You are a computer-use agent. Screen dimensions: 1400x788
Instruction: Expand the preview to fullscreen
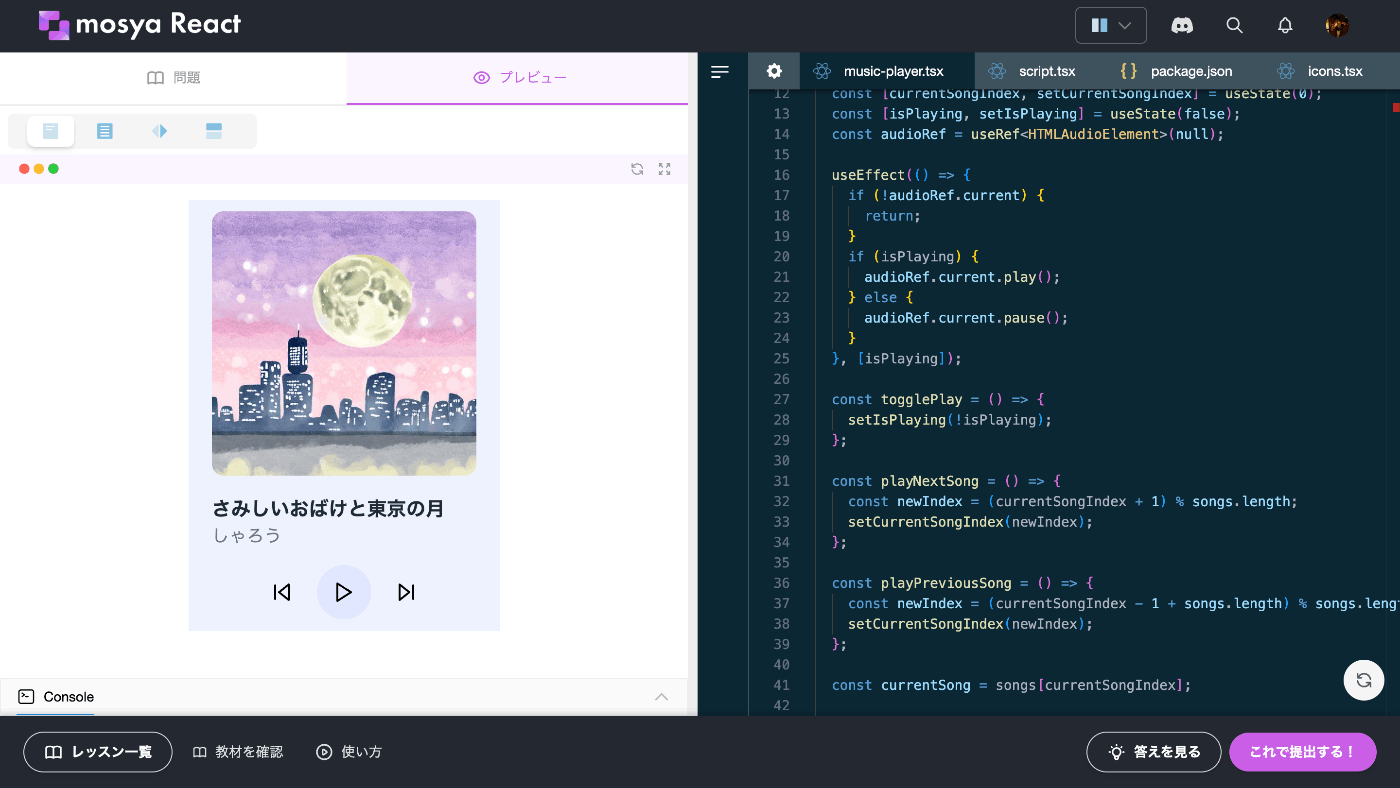[x=664, y=169]
